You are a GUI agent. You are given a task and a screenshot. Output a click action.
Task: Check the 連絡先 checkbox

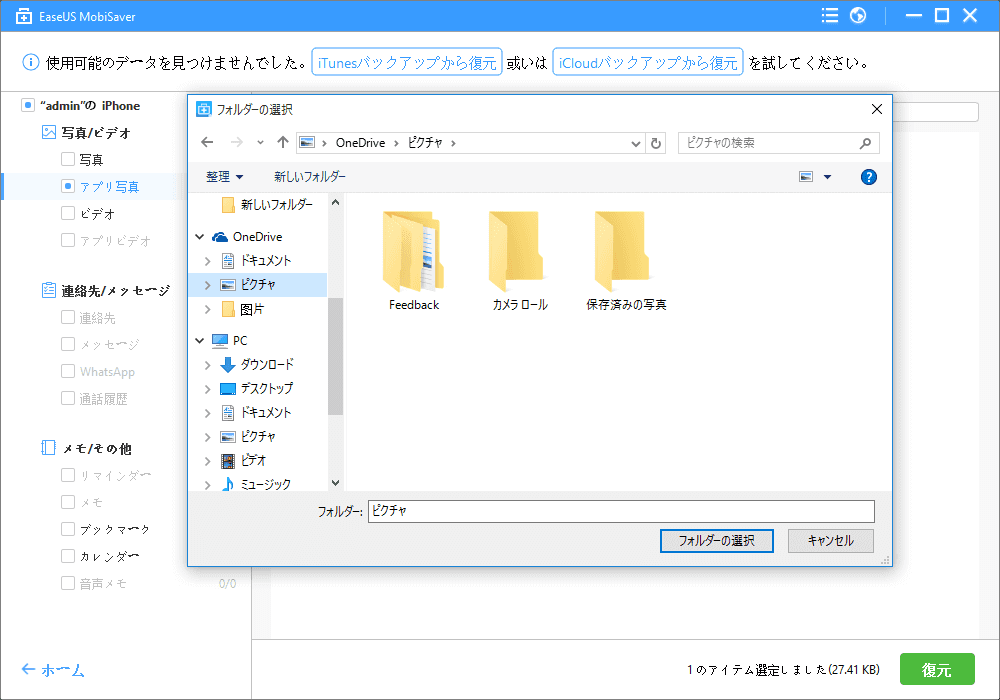click(x=68, y=317)
